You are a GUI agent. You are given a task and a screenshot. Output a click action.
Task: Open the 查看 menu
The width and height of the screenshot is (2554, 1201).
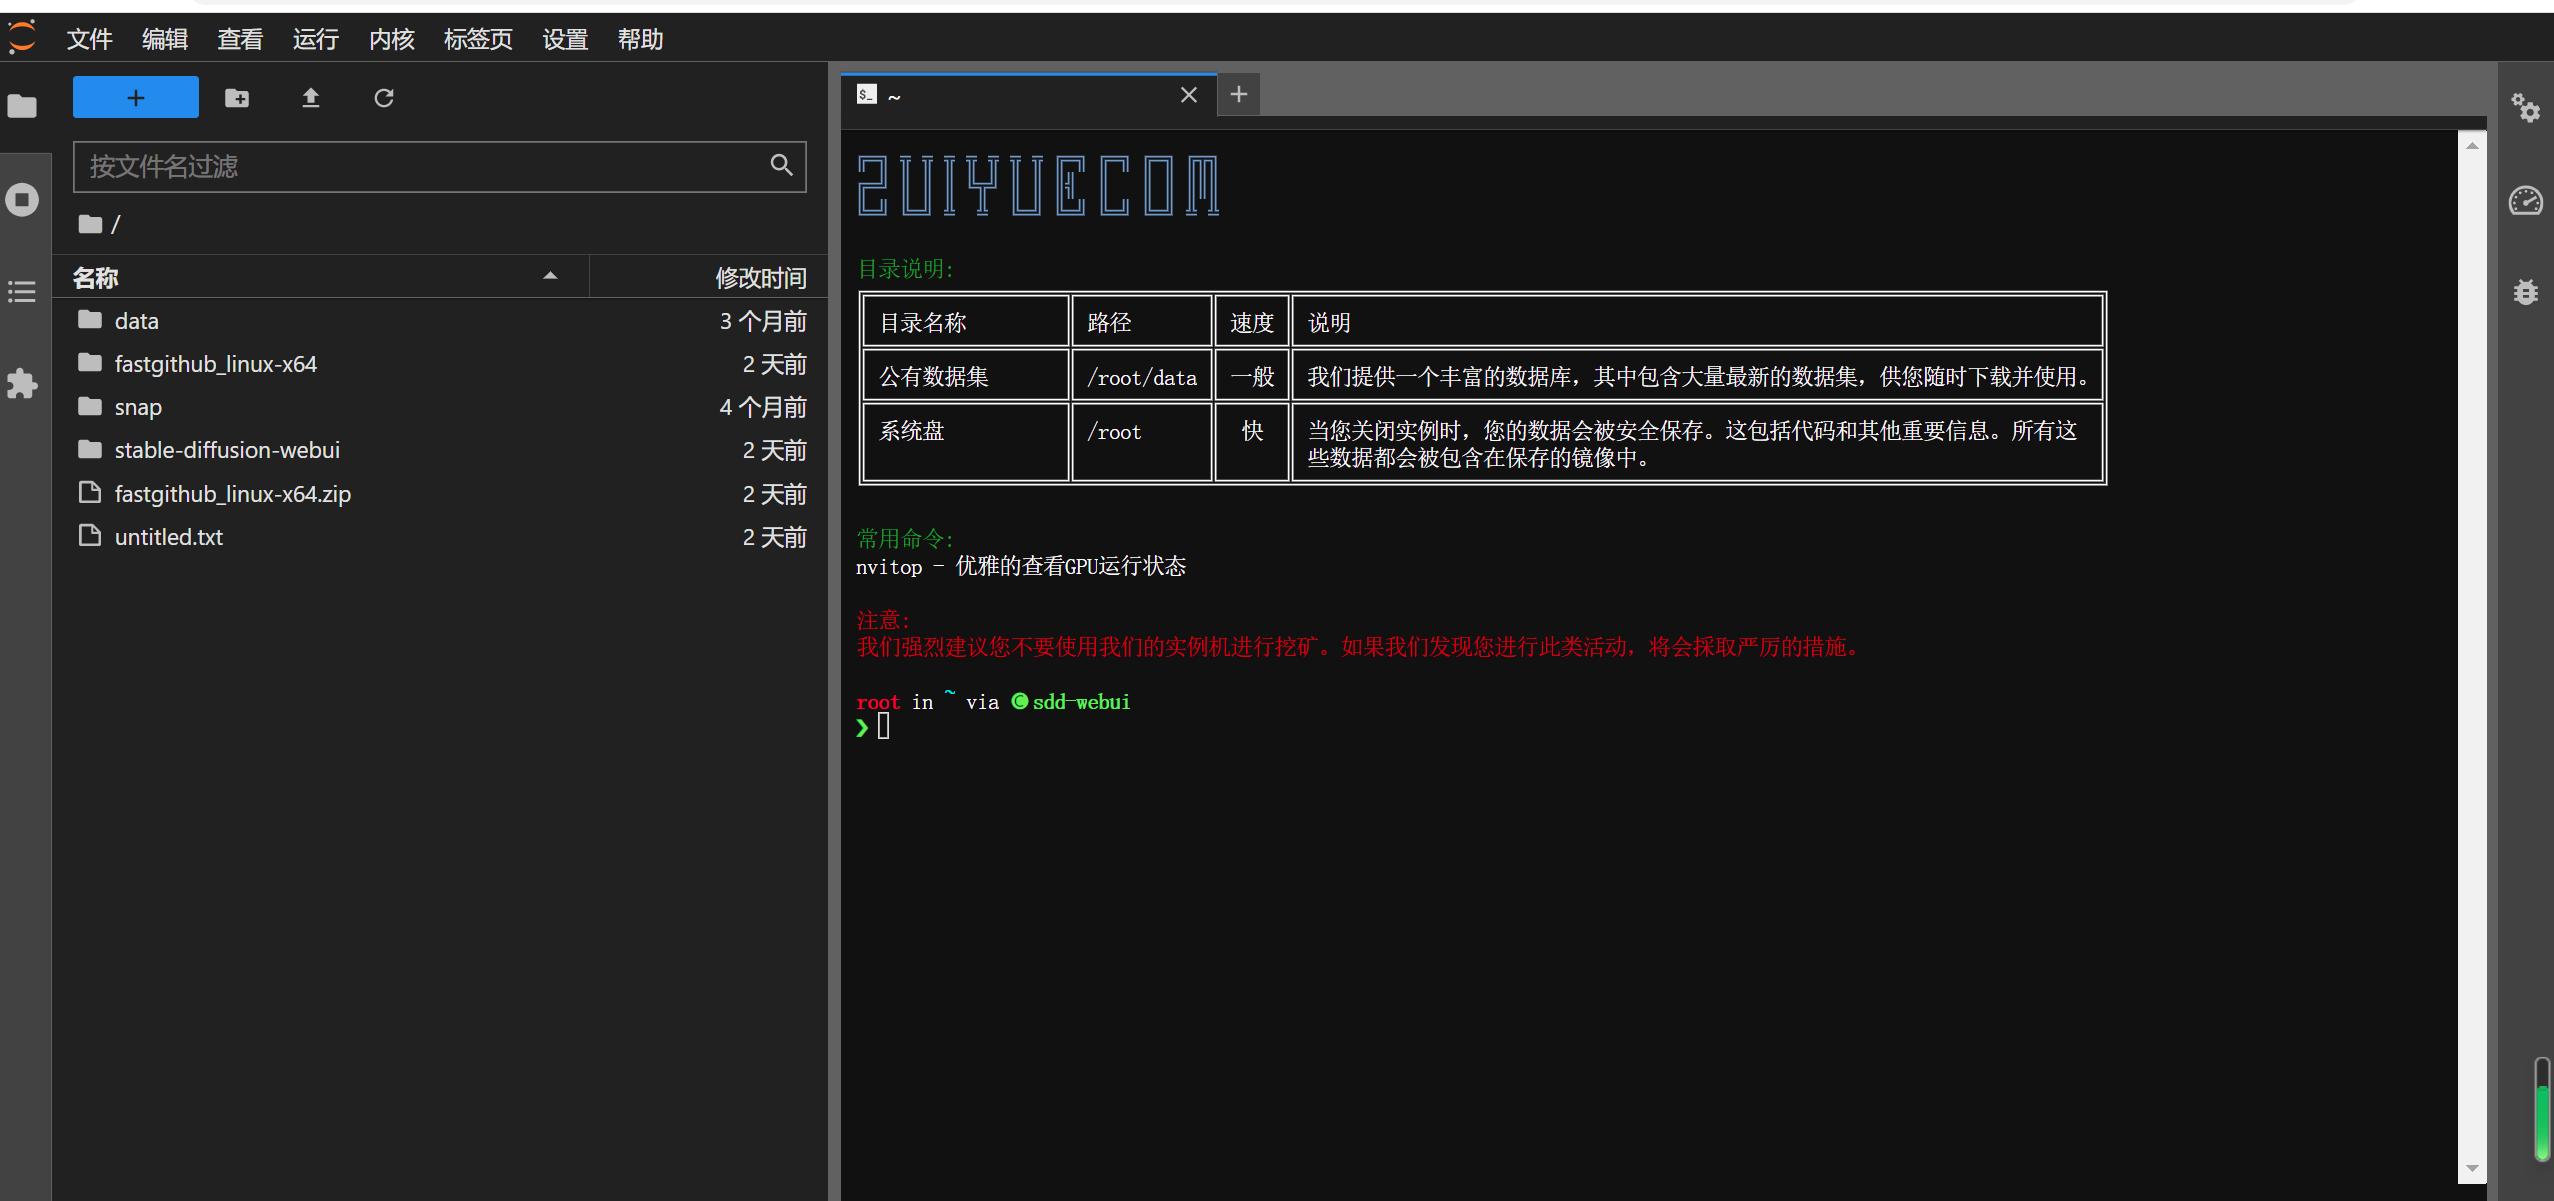point(240,39)
